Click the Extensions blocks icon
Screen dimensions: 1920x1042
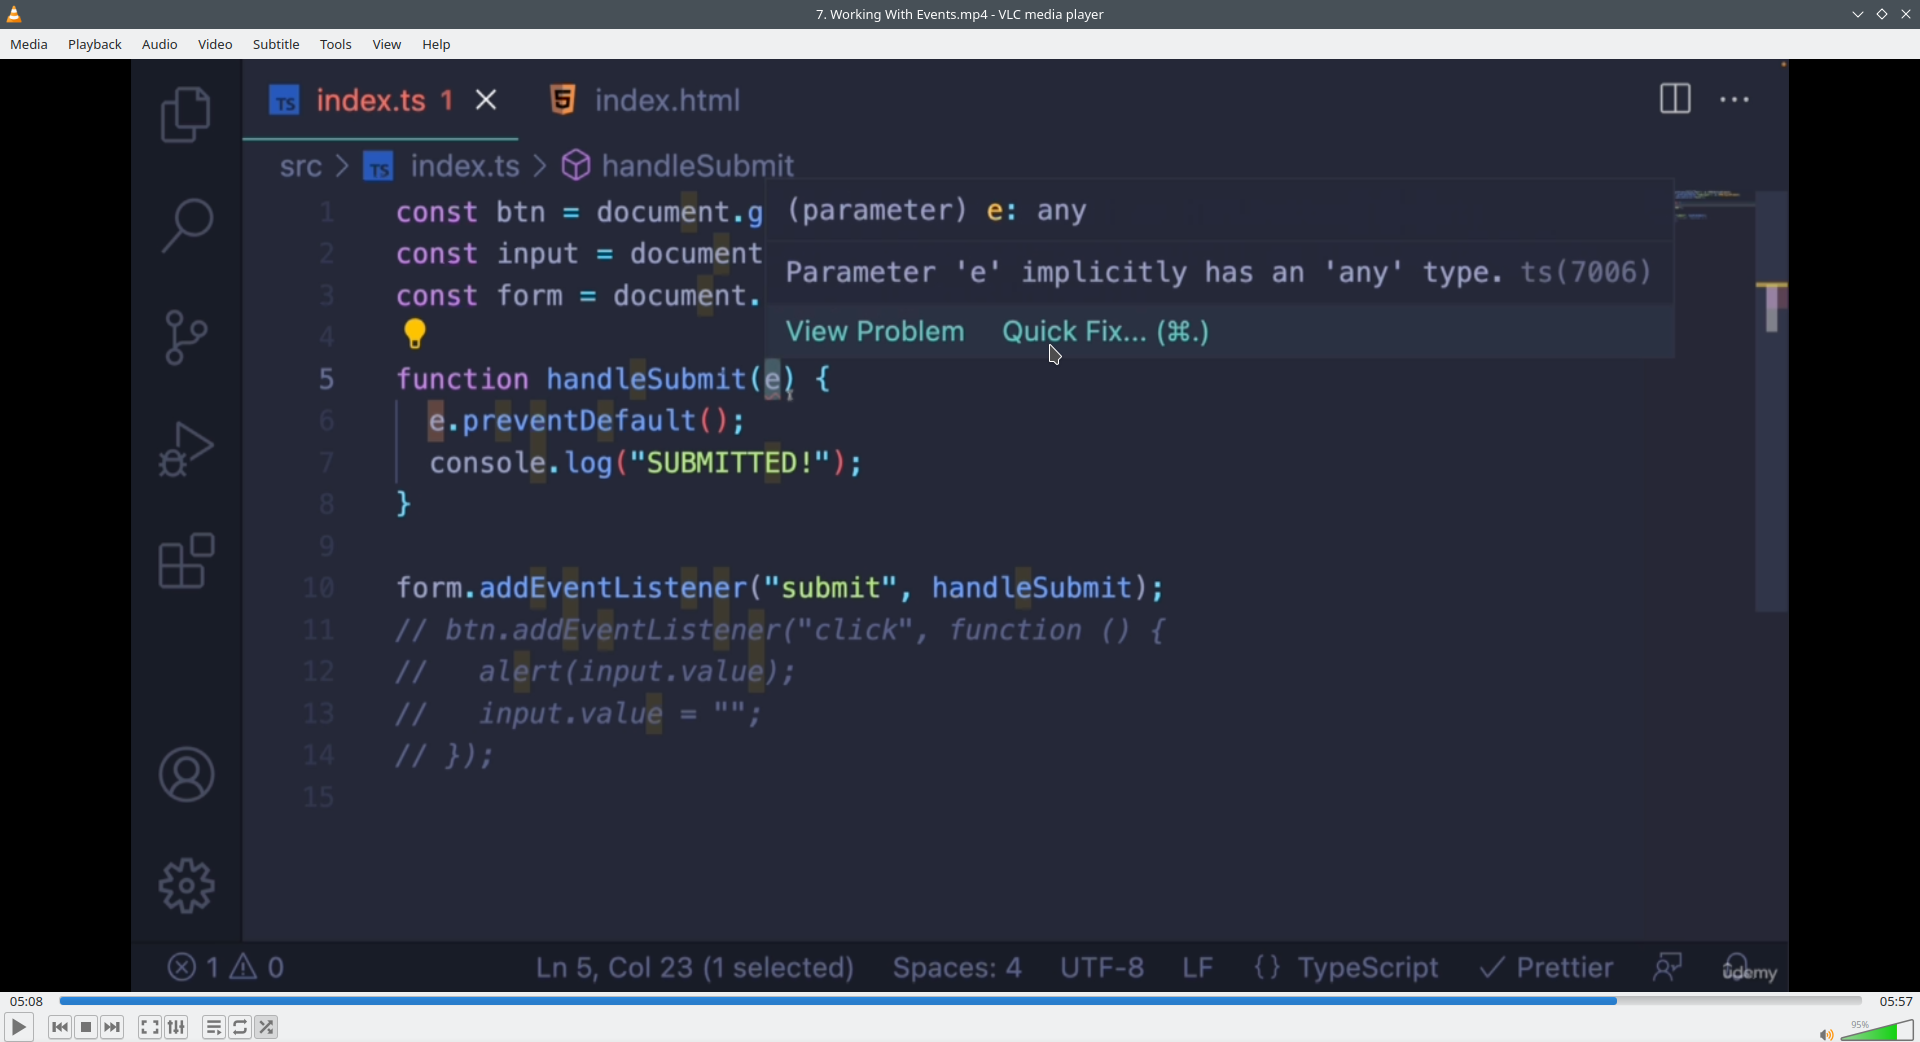(186, 561)
